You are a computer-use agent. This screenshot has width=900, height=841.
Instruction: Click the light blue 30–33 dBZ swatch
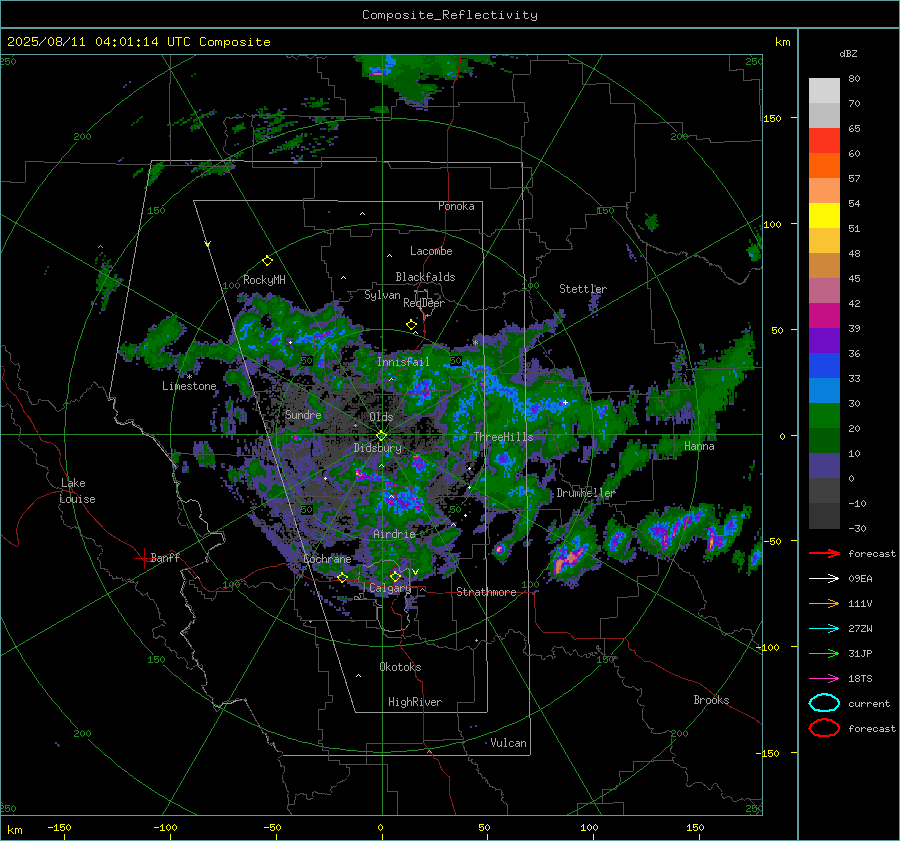click(x=824, y=390)
